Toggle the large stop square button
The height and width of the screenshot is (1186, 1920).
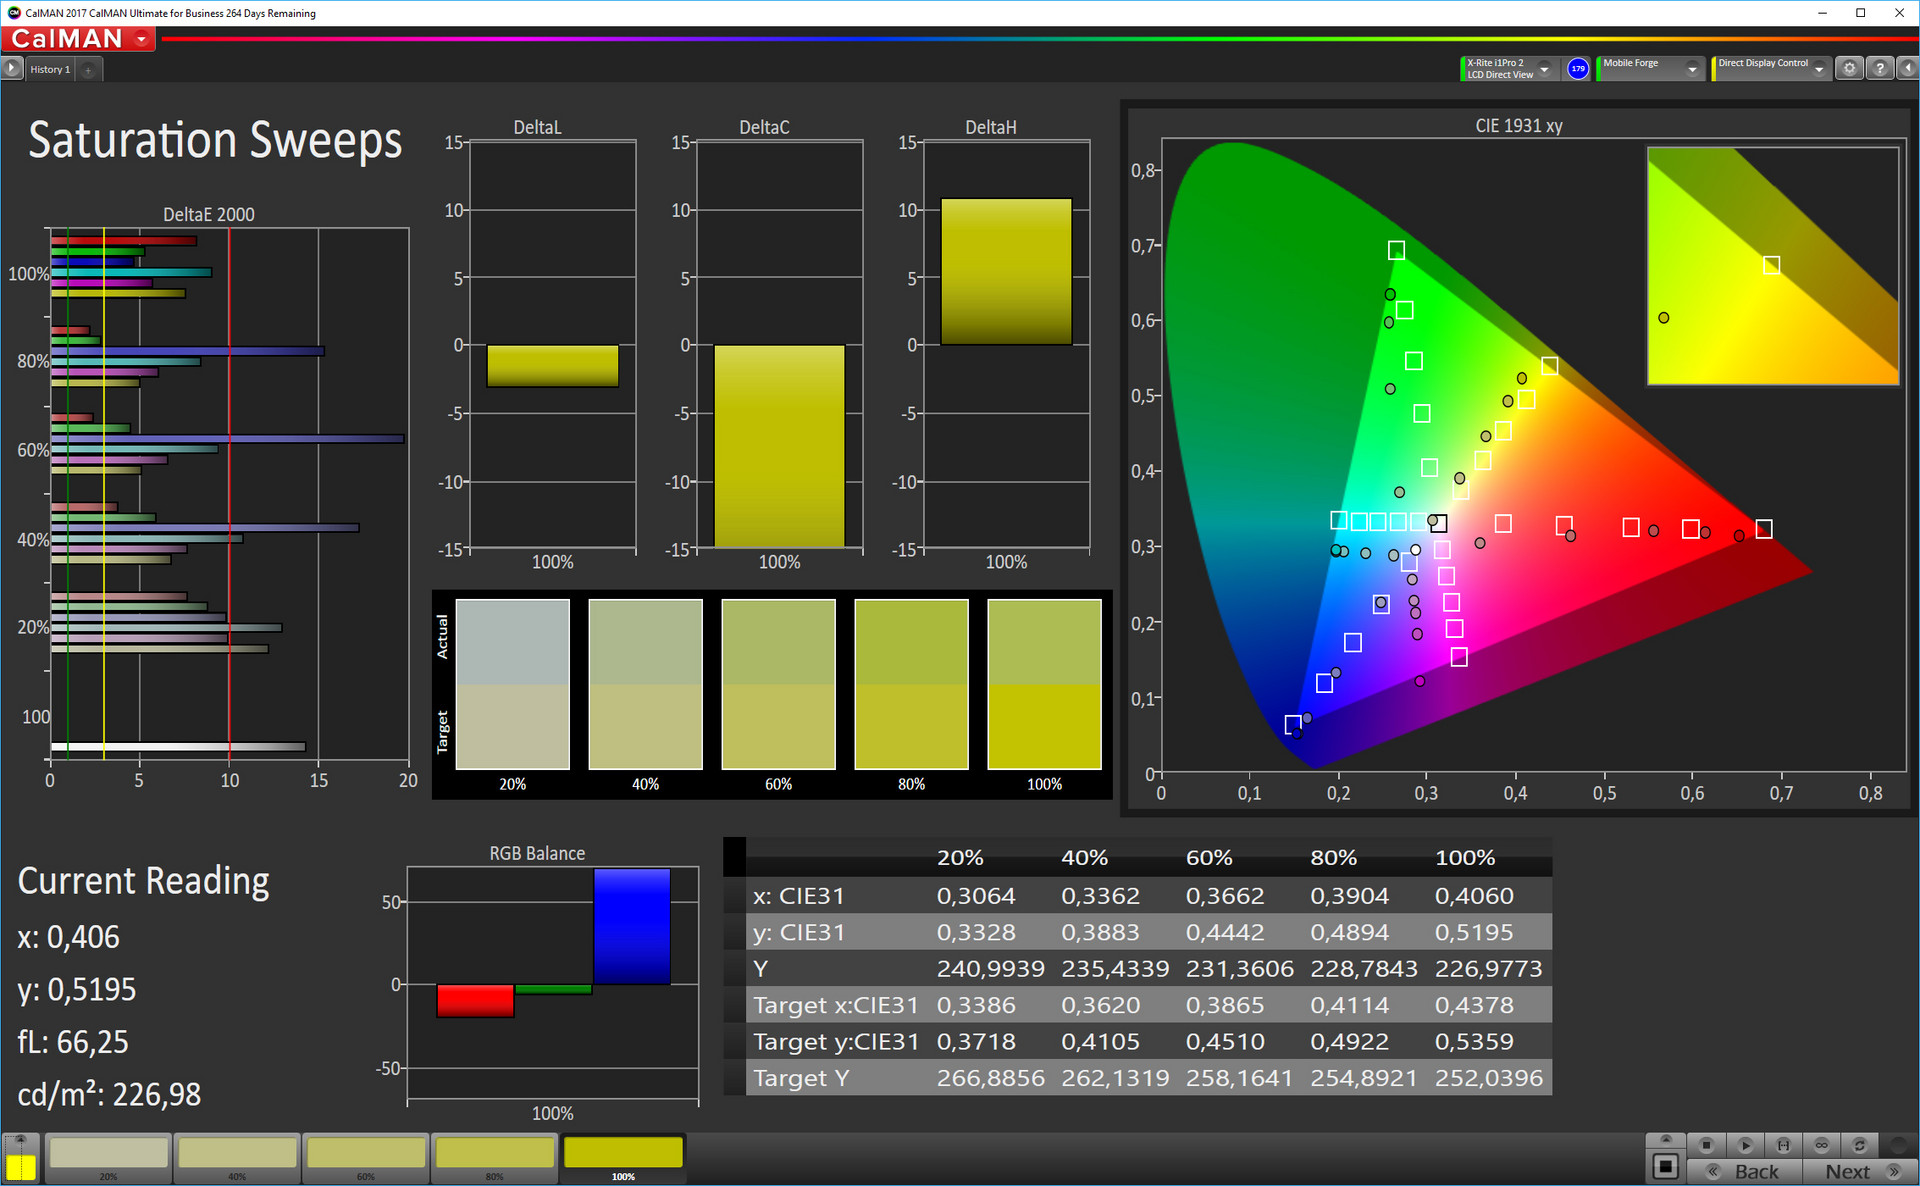tap(1665, 1166)
